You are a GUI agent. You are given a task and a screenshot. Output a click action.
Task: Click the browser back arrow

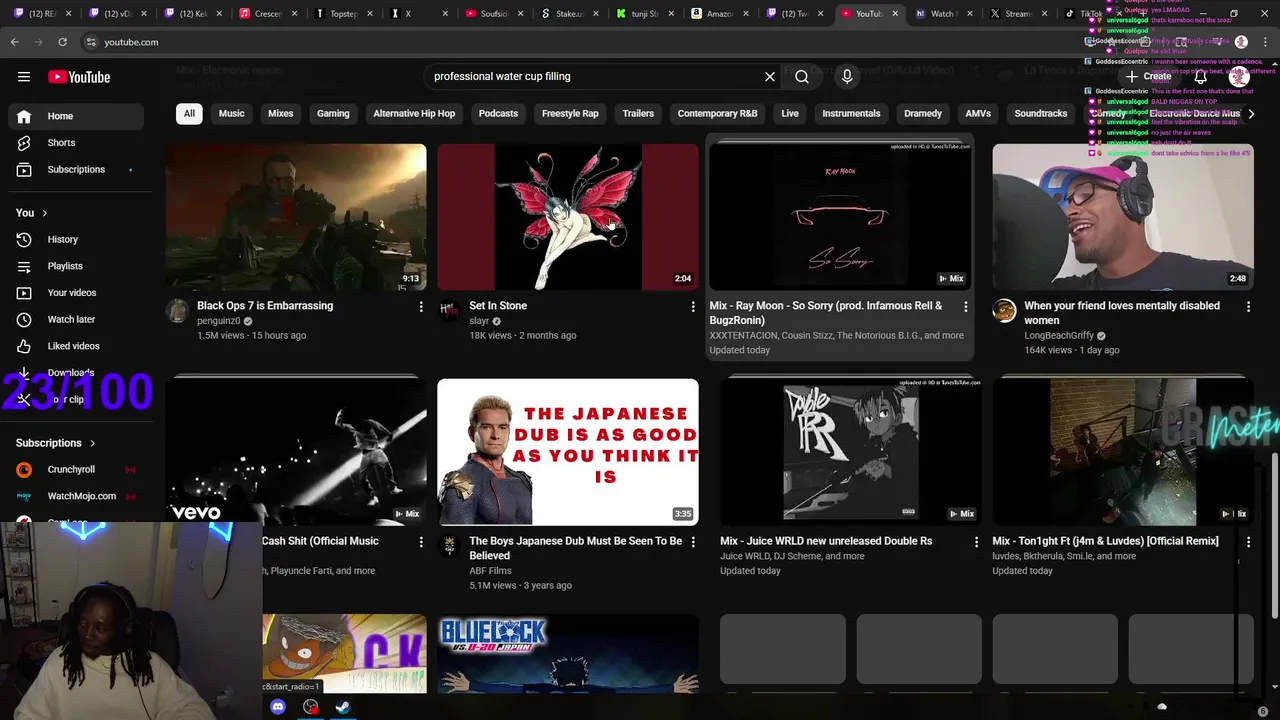pos(14,42)
